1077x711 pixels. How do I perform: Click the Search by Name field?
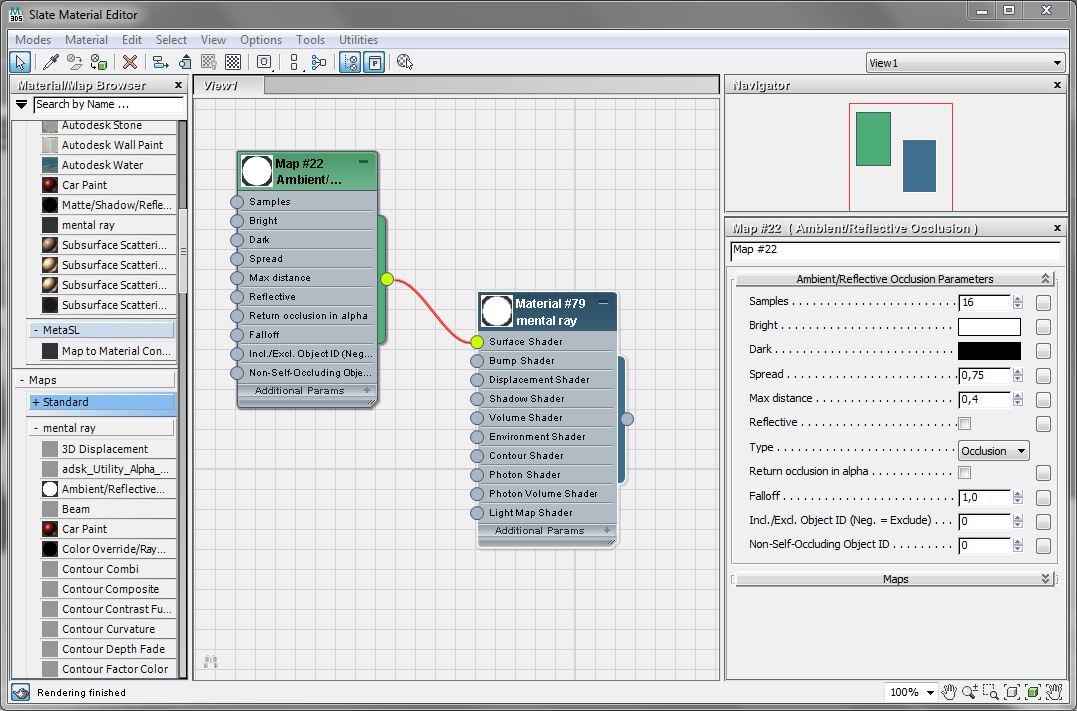coord(109,104)
